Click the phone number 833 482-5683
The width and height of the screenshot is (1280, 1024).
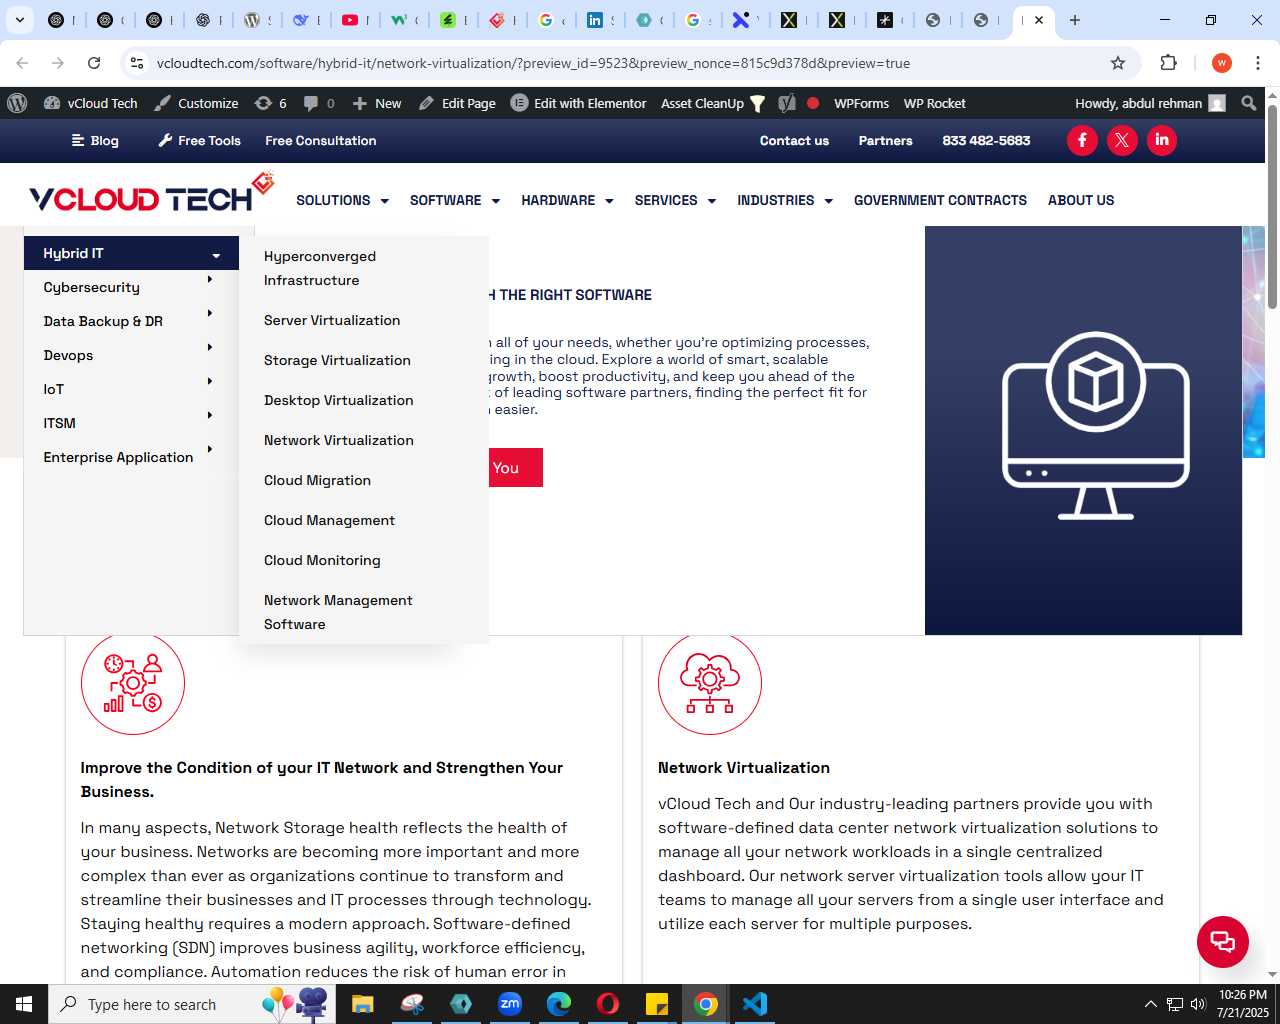click(986, 141)
